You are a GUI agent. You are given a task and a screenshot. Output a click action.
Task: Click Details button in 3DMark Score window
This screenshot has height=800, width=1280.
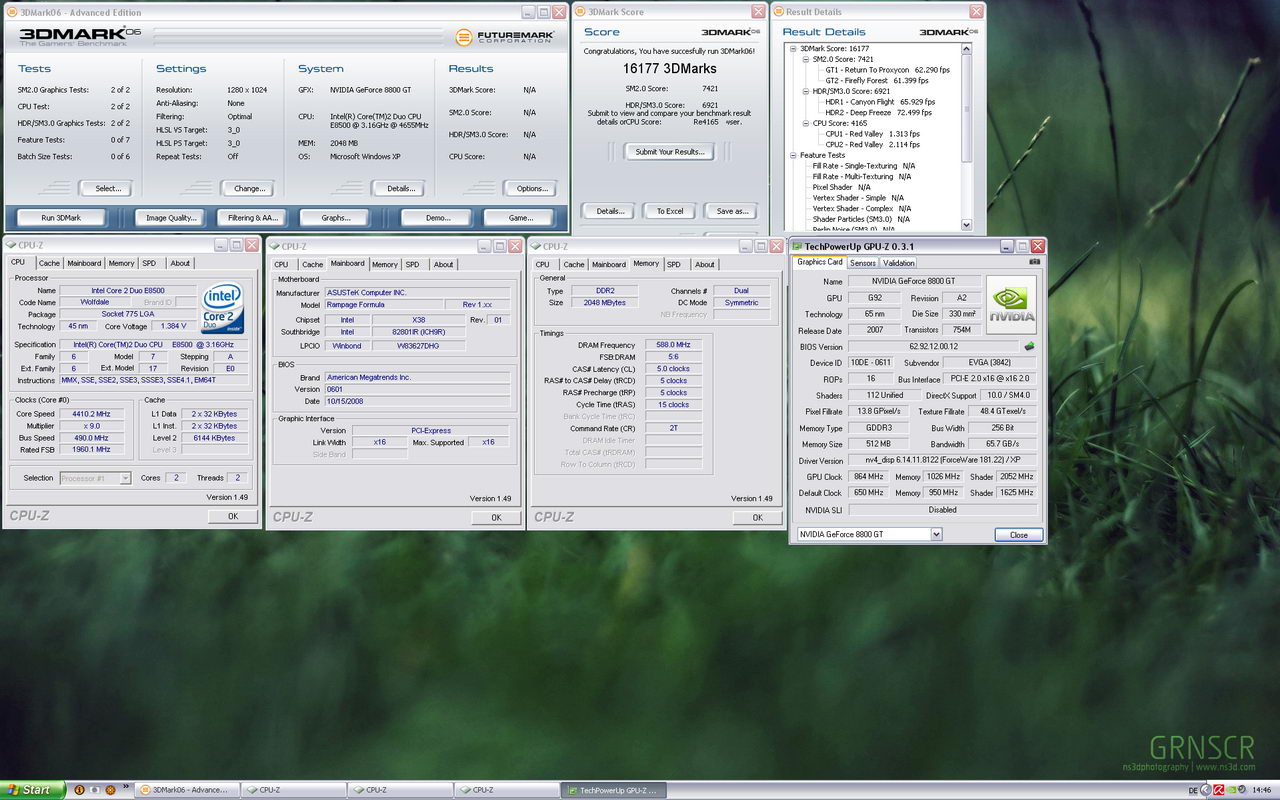tap(610, 211)
